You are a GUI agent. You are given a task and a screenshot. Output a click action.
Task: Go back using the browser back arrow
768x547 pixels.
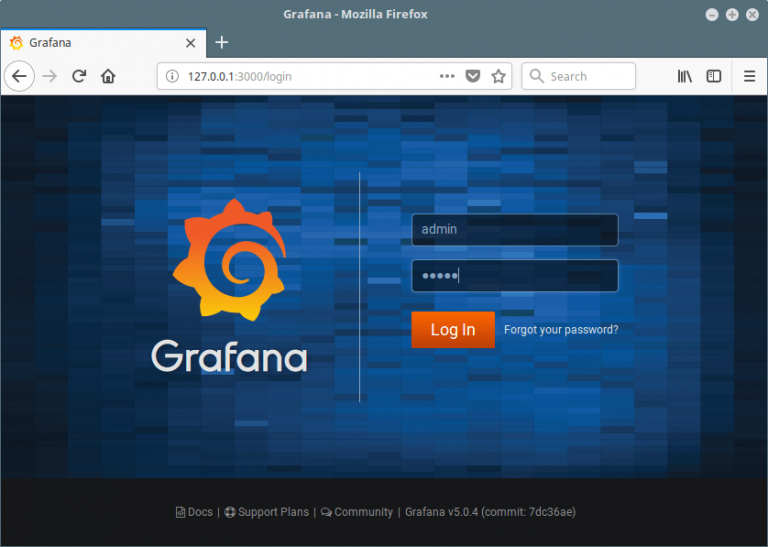tap(19, 76)
